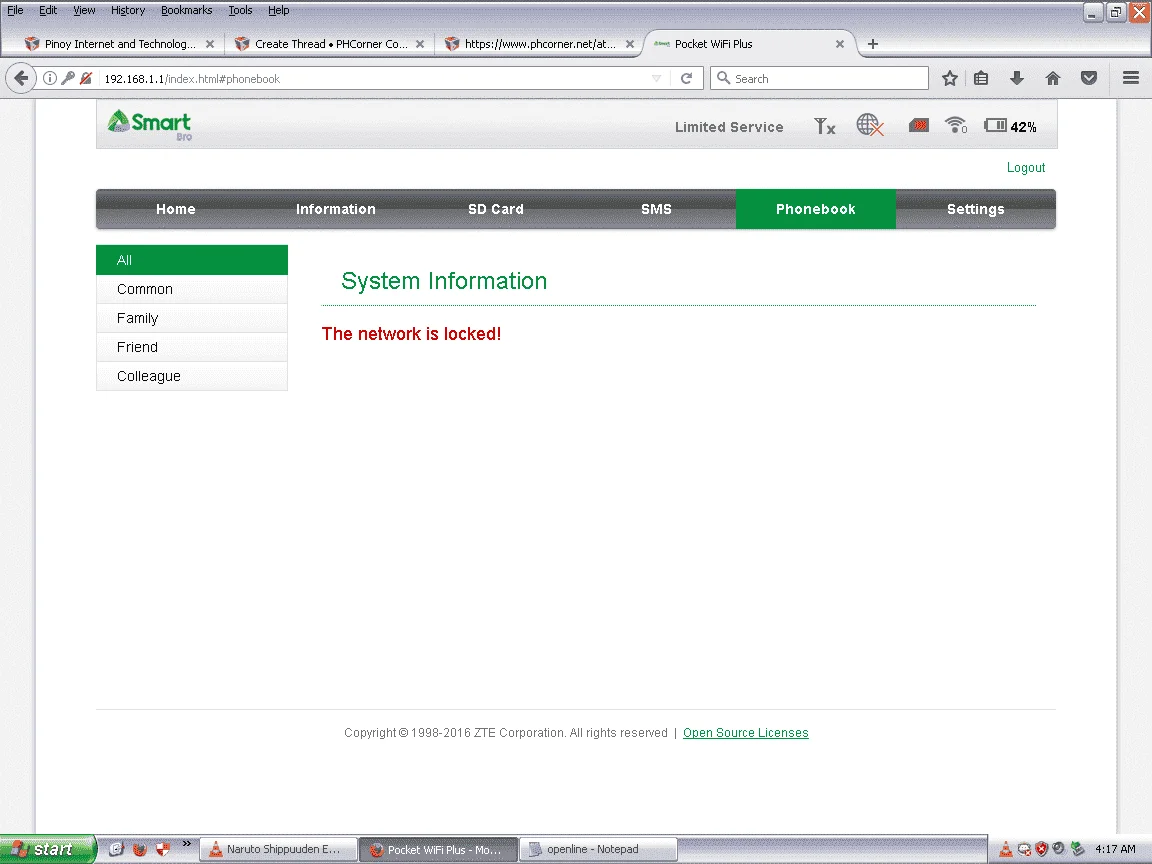Switch to openline Notepad taskbar window
Screen dimensions: 1152x864
click(x=597, y=849)
